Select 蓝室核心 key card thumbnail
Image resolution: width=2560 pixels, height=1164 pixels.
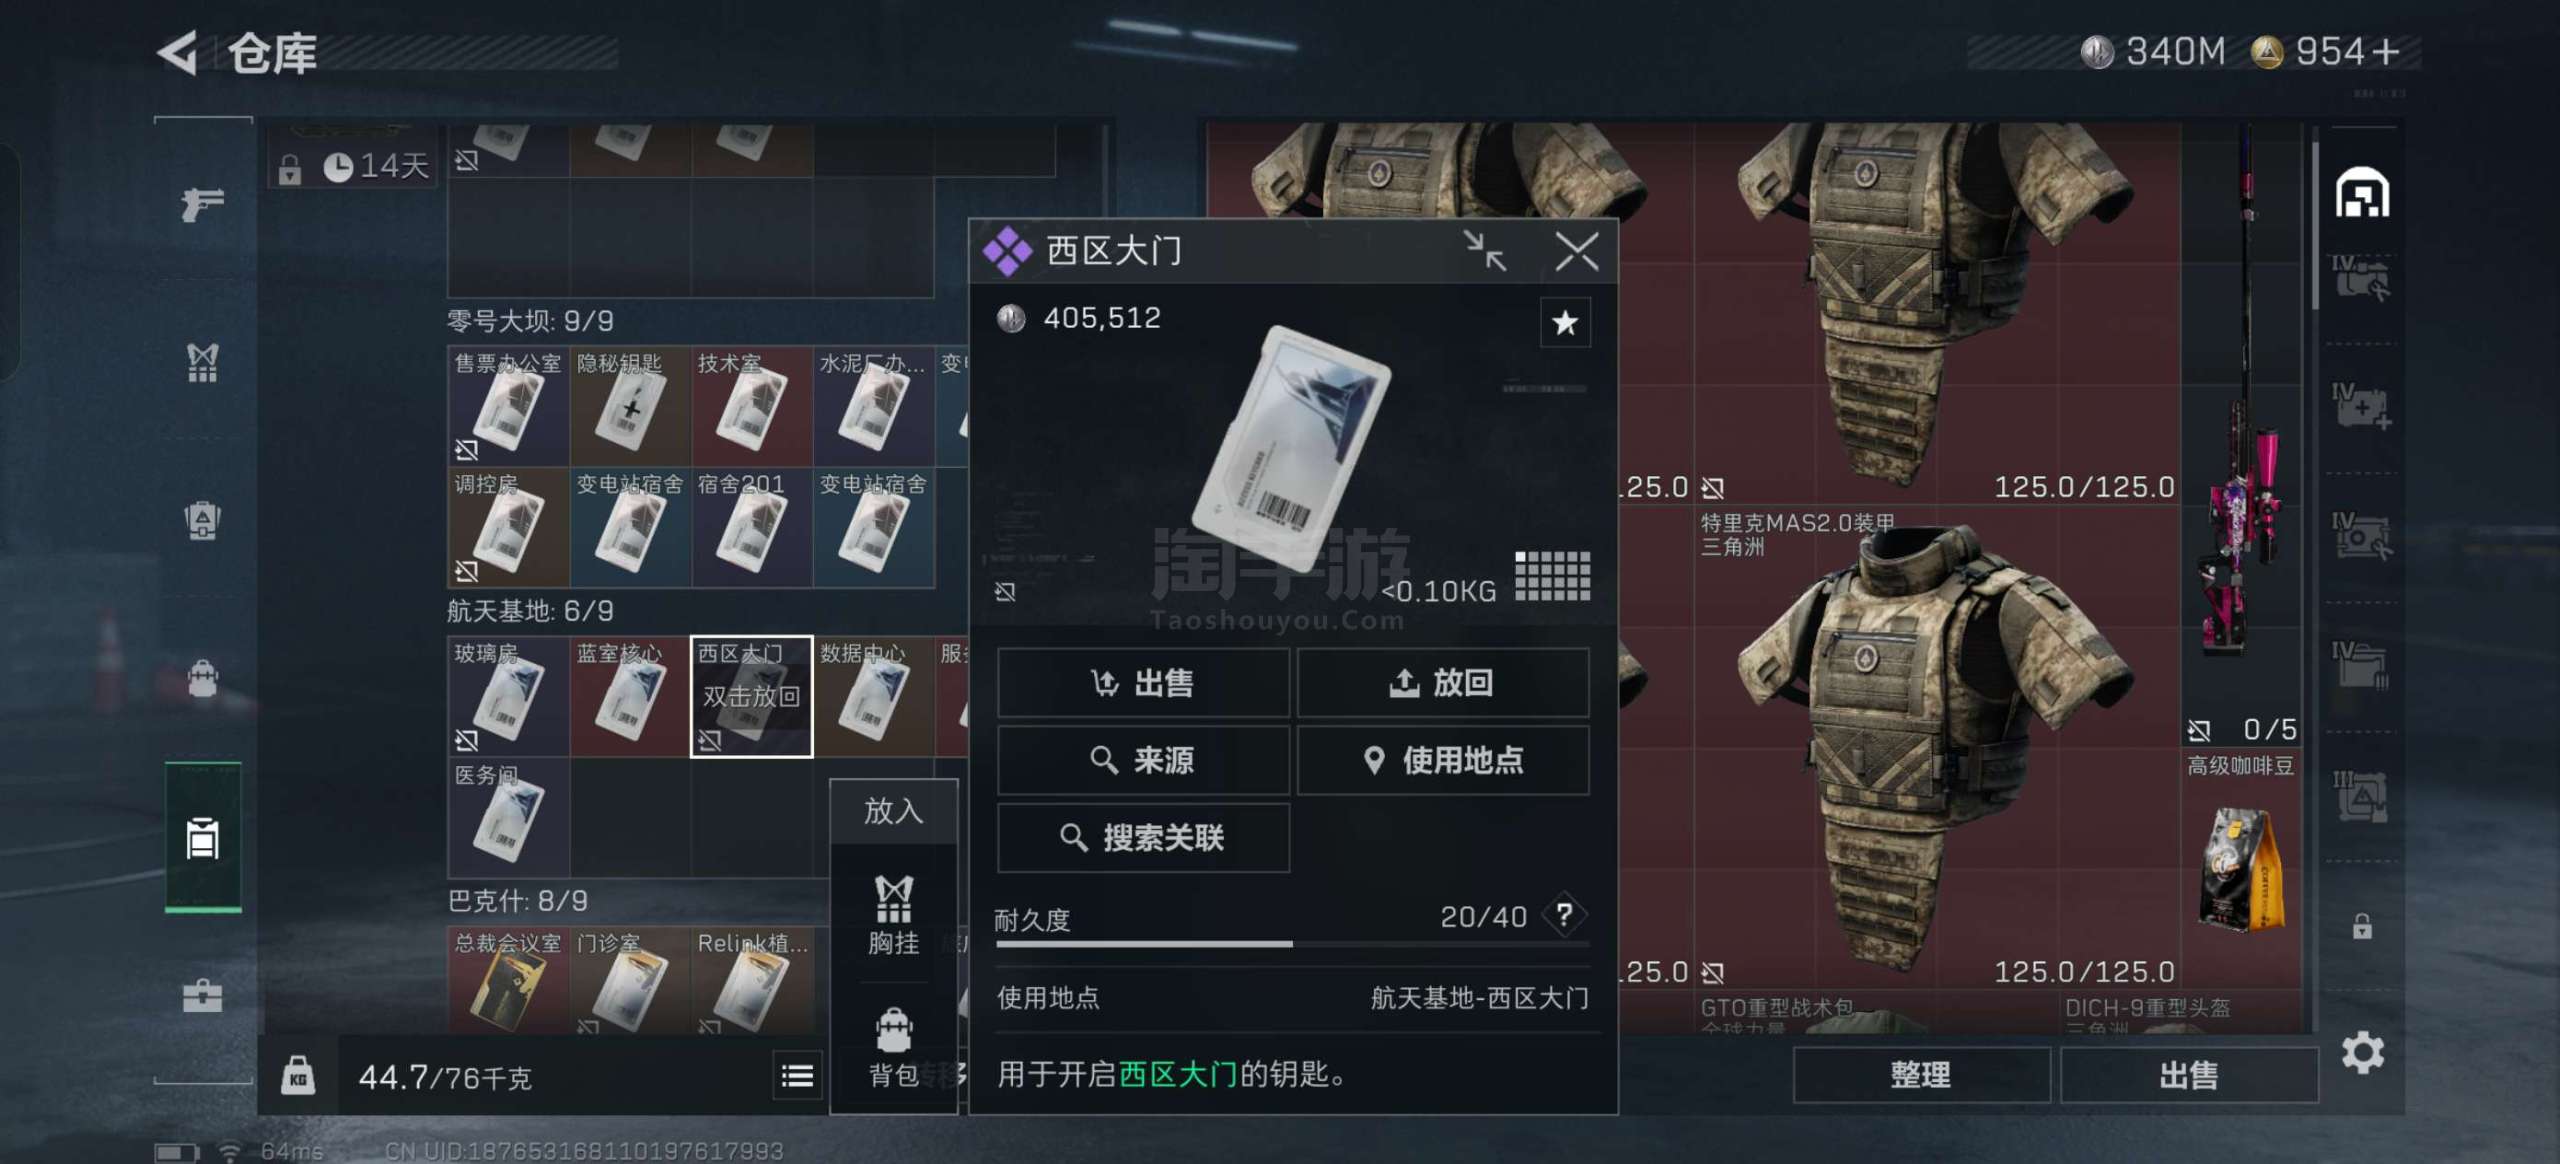(629, 696)
